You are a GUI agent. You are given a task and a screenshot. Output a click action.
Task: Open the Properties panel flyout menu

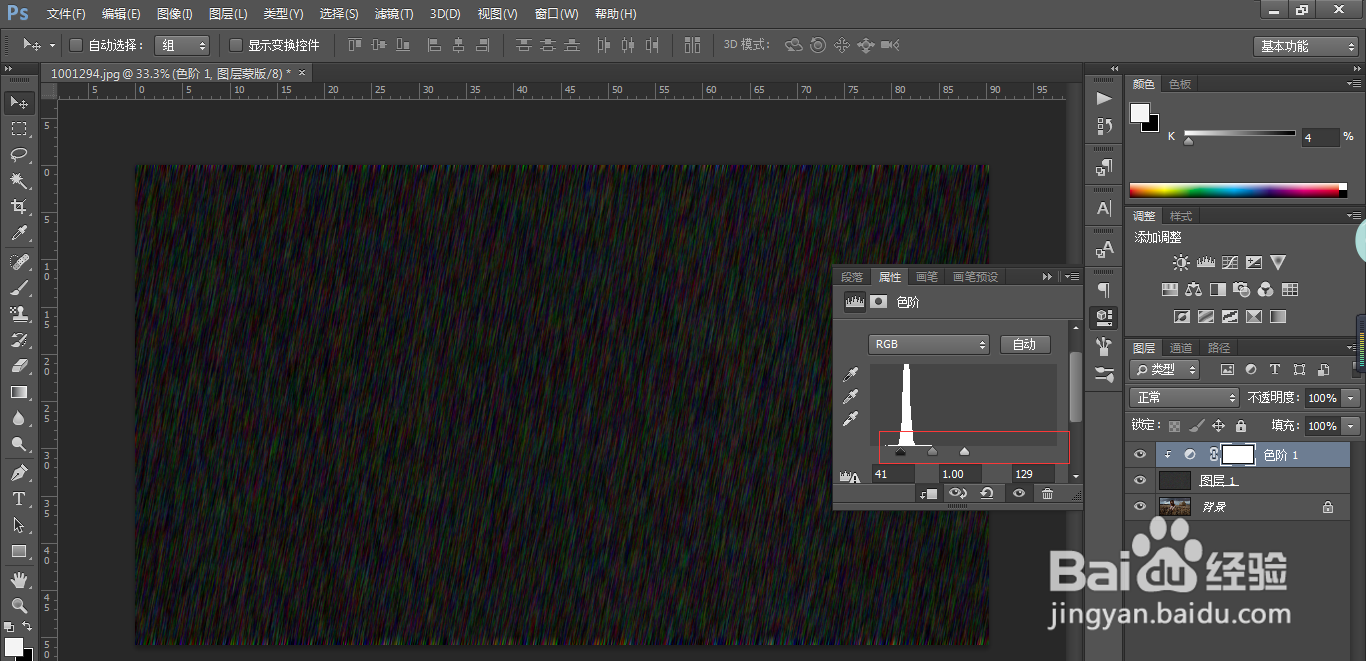pyautogui.click(x=1072, y=277)
